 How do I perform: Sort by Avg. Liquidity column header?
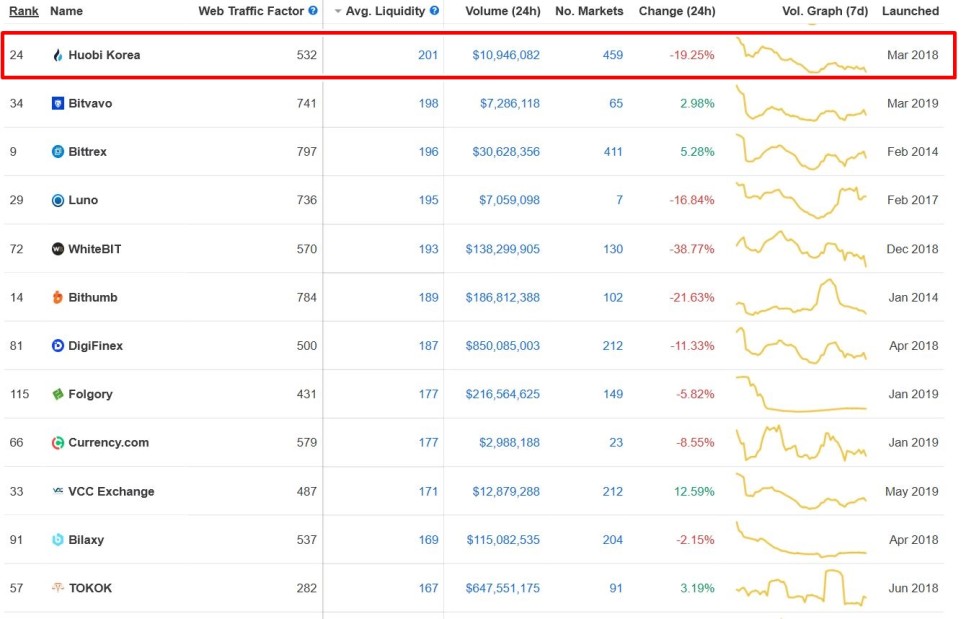click(386, 11)
